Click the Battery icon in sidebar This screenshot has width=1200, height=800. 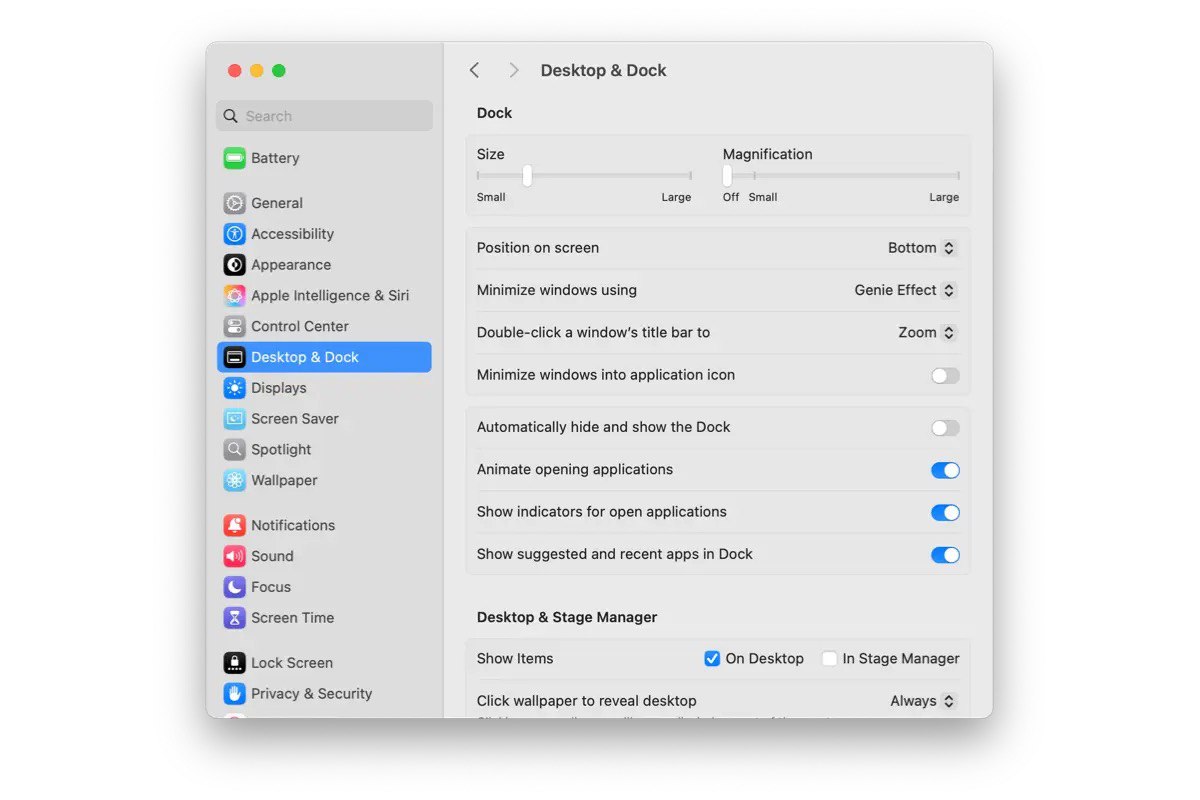pyautogui.click(x=235, y=158)
